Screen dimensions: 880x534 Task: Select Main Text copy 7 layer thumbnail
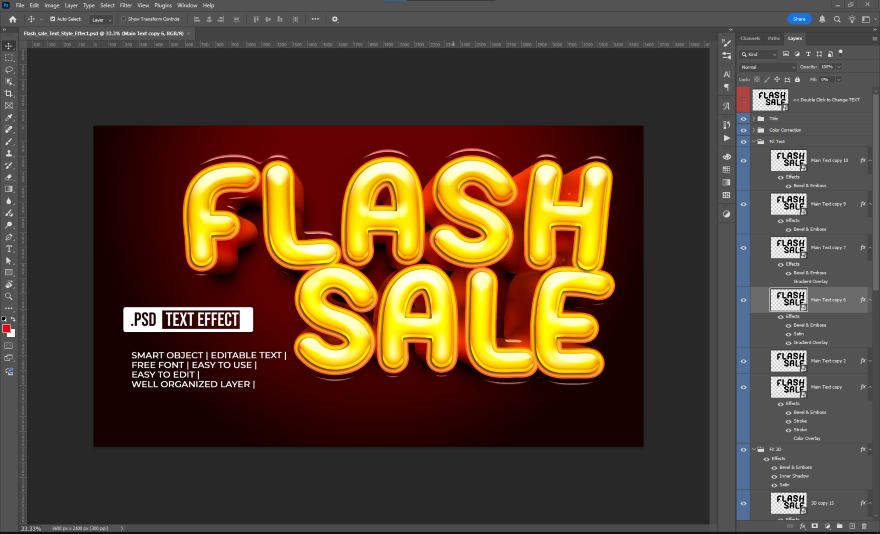pos(789,247)
